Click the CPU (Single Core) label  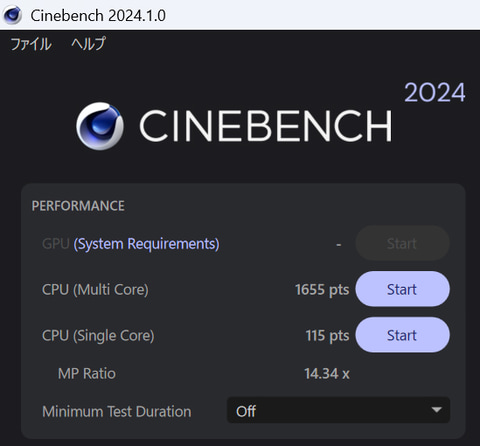98,335
